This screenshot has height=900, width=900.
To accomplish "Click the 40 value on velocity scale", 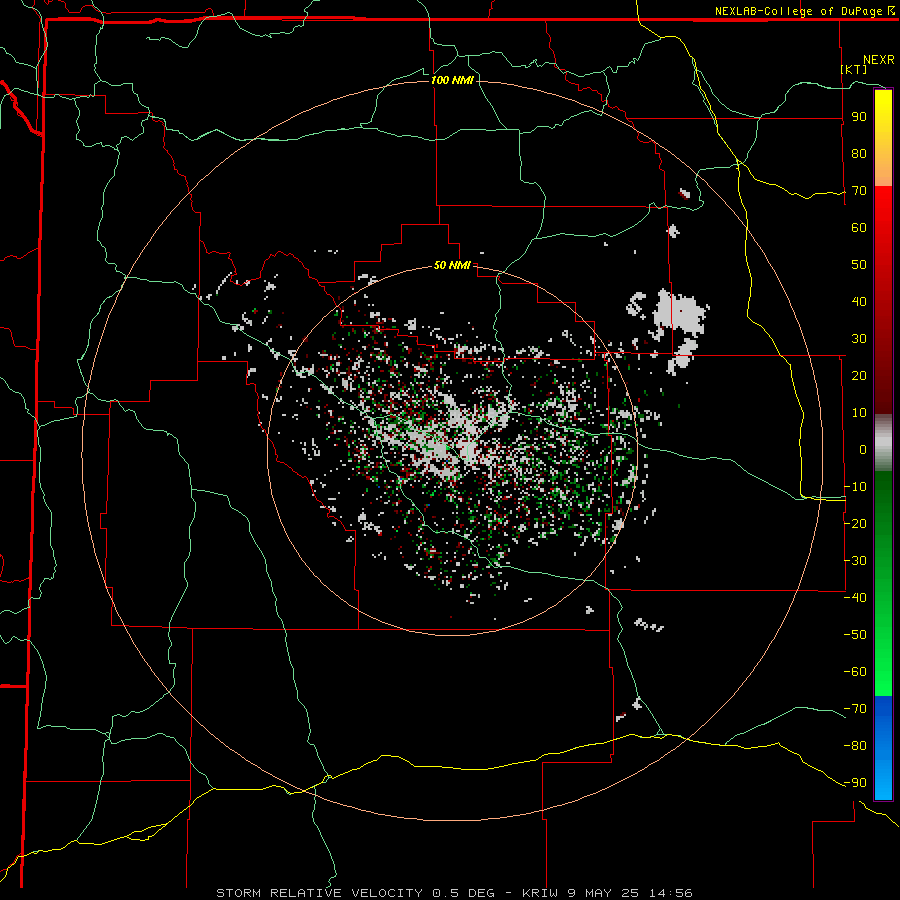I will tap(859, 302).
